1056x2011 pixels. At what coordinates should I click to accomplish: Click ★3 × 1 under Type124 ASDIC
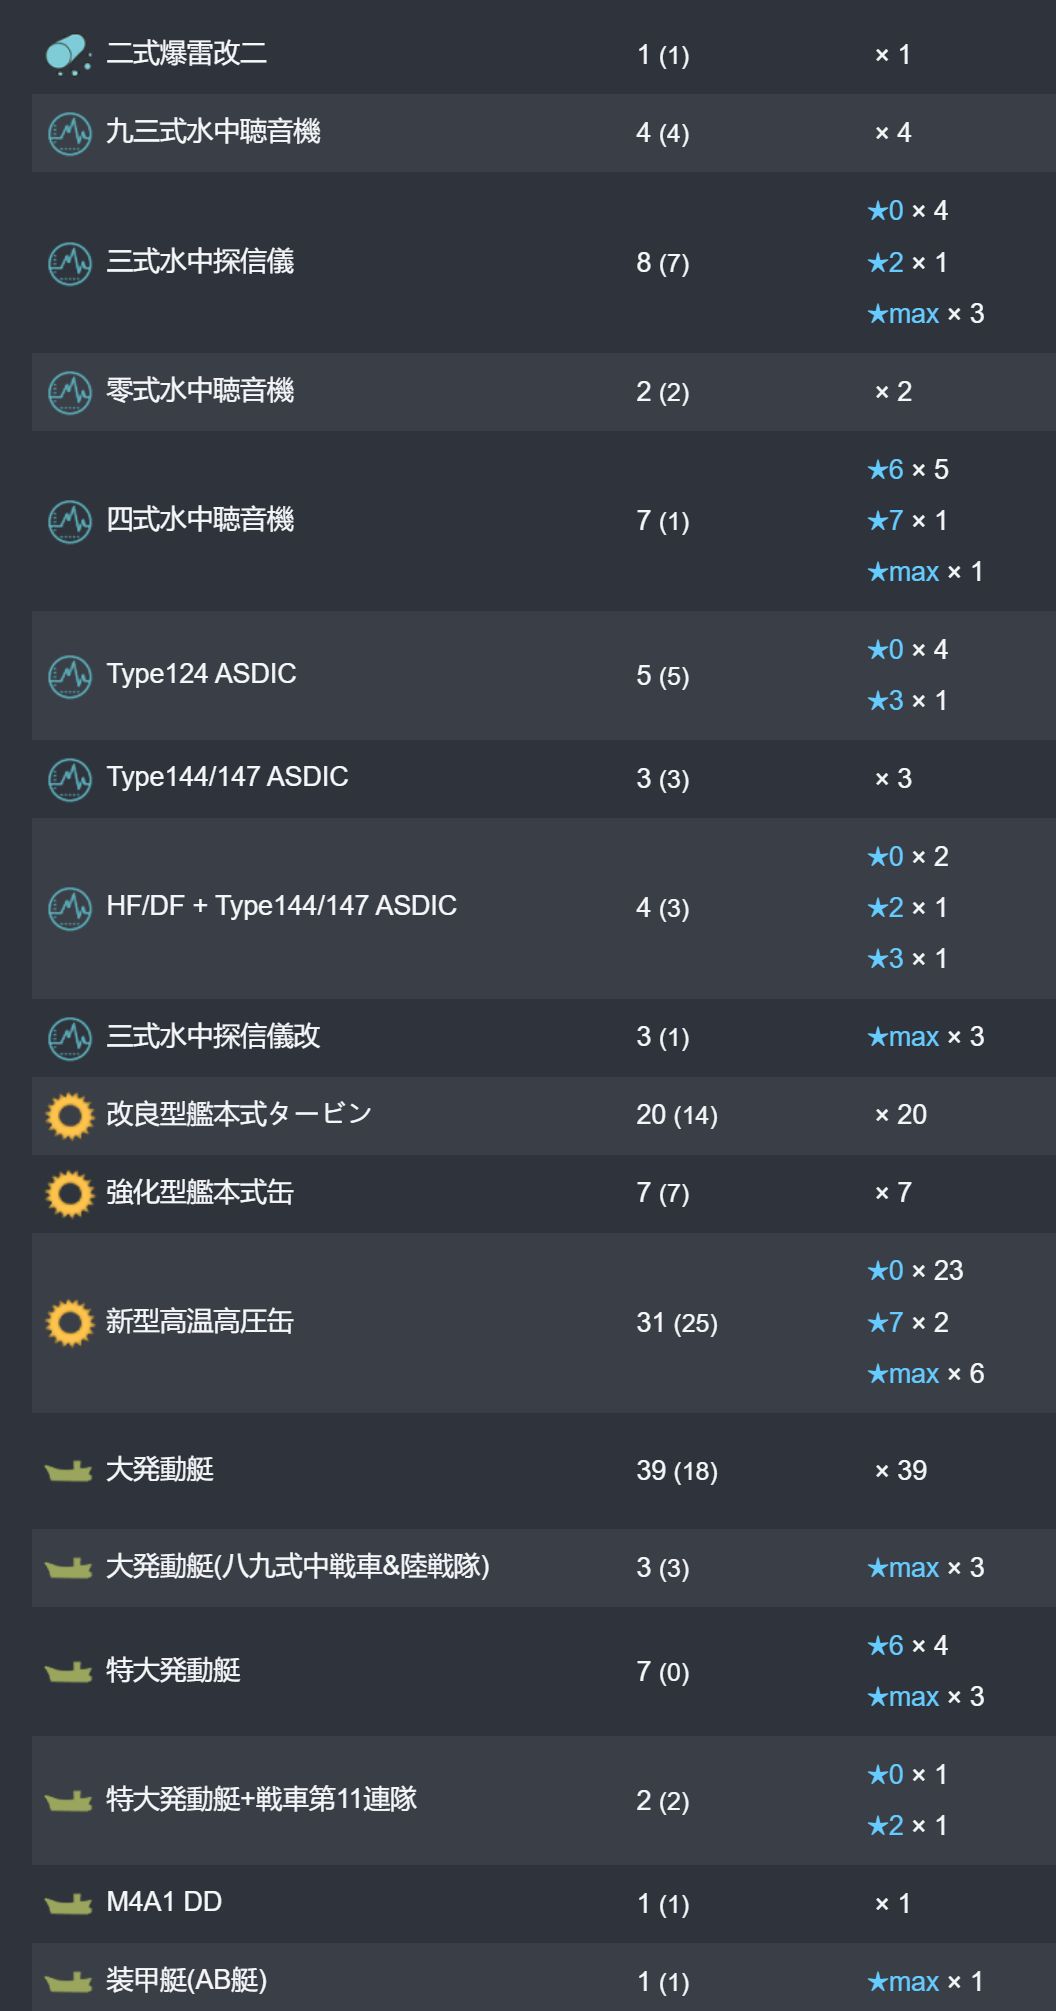pyautogui.click(x=907, y=700)
